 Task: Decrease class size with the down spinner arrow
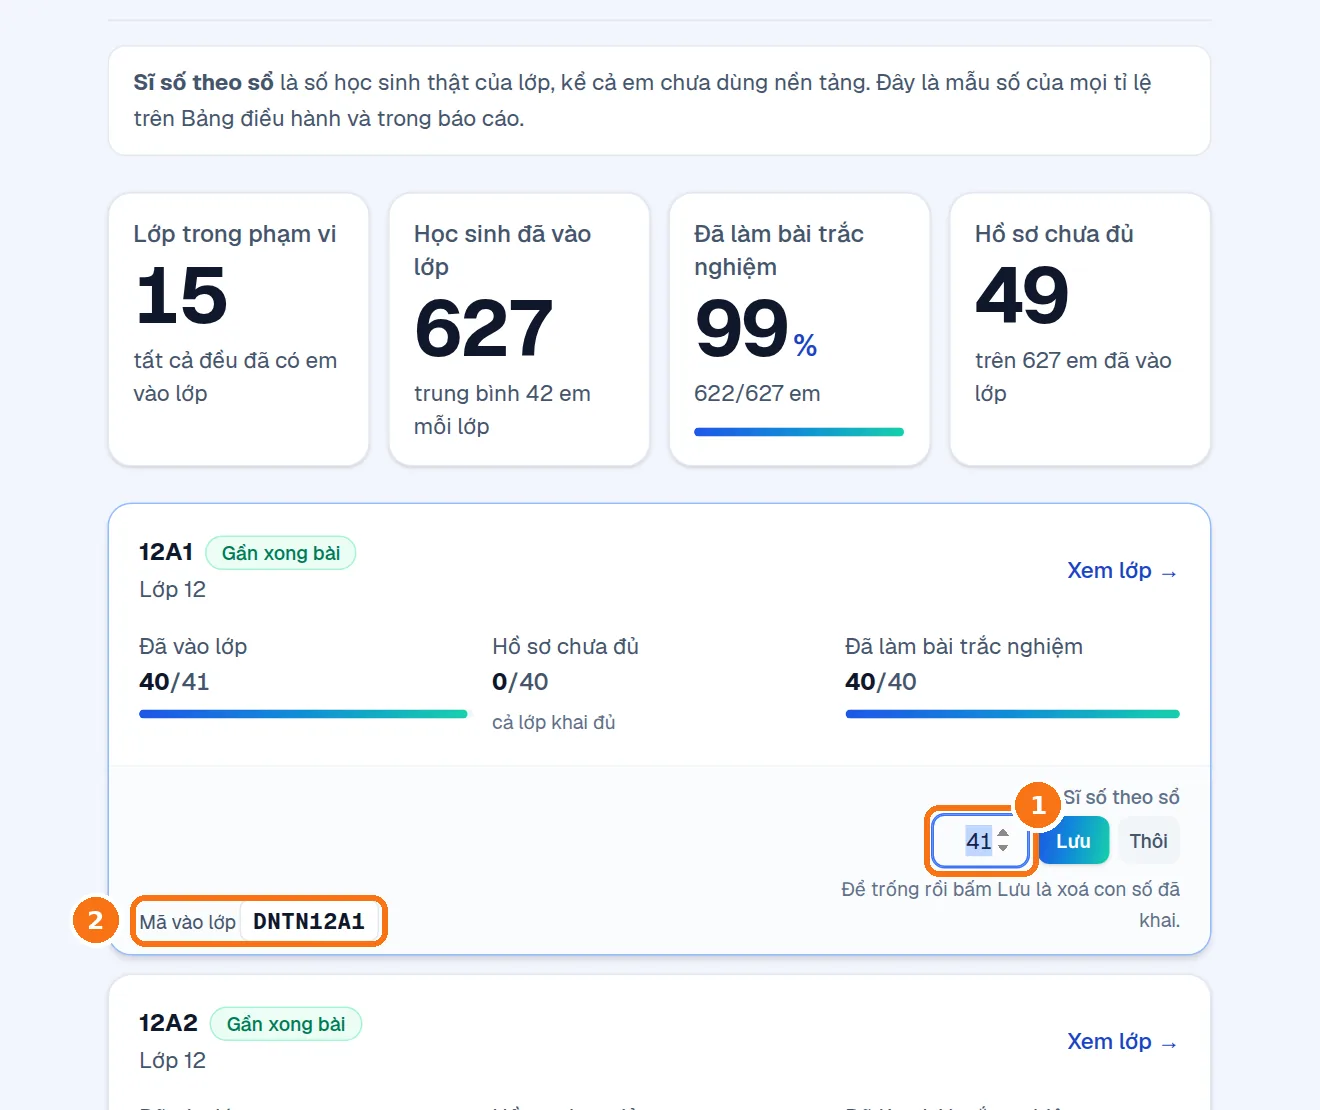coord(1003,848)
